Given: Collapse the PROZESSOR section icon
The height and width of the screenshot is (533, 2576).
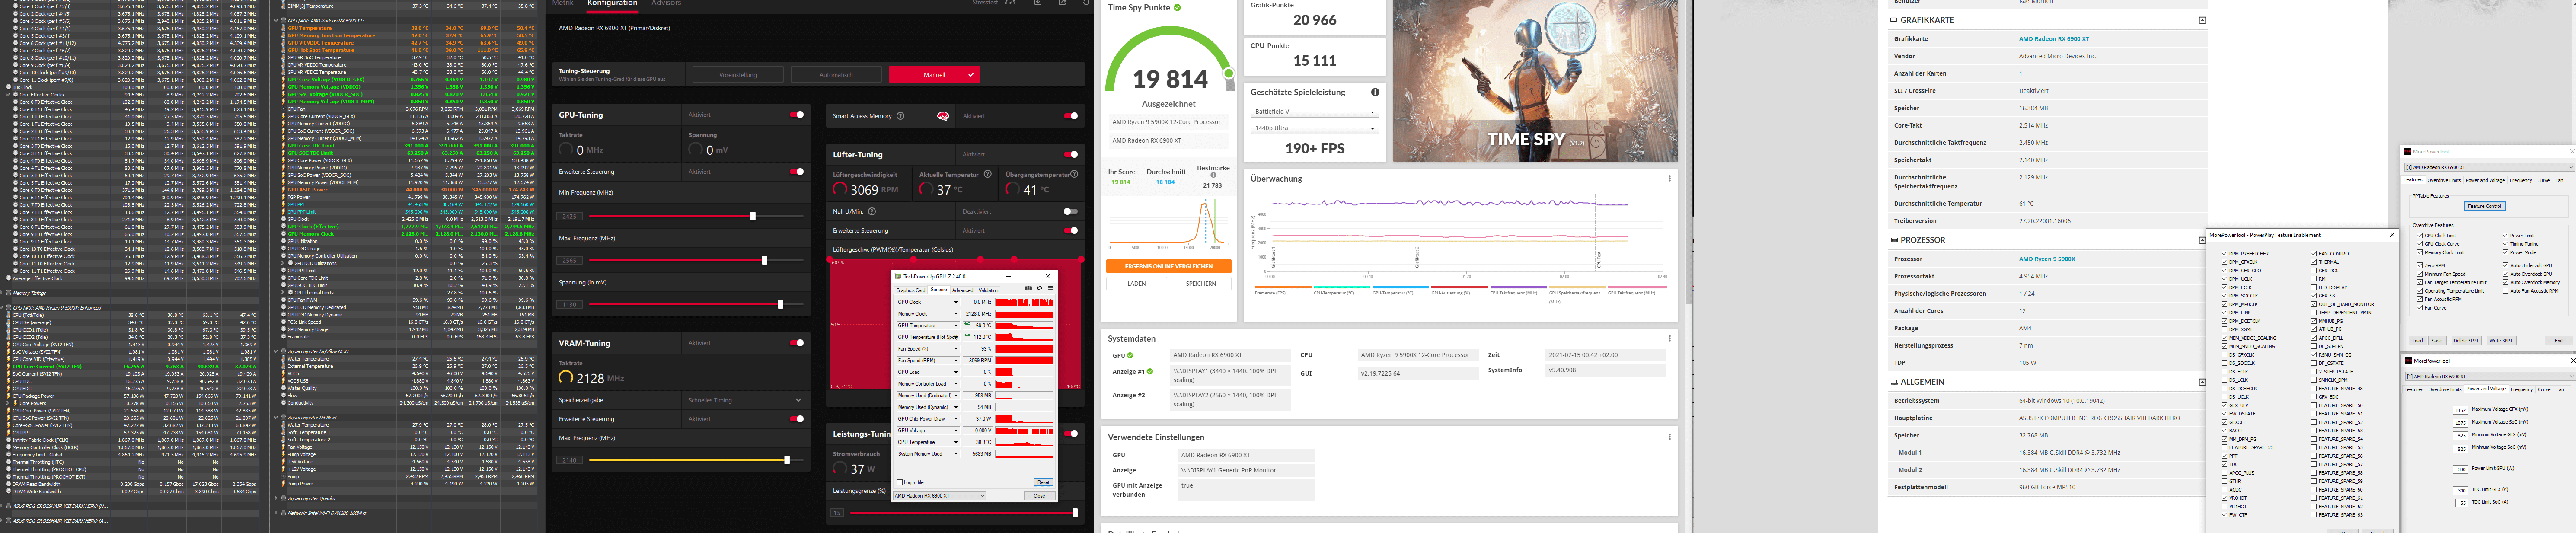Looking at the screenshot, I should (x=2202, y=240).
